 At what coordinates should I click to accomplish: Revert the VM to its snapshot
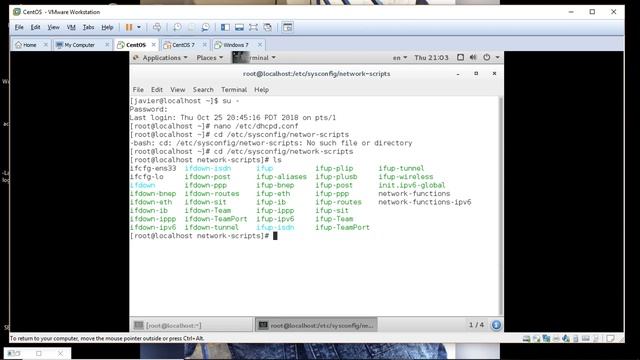pyautogui.click(x=191, y=27)
